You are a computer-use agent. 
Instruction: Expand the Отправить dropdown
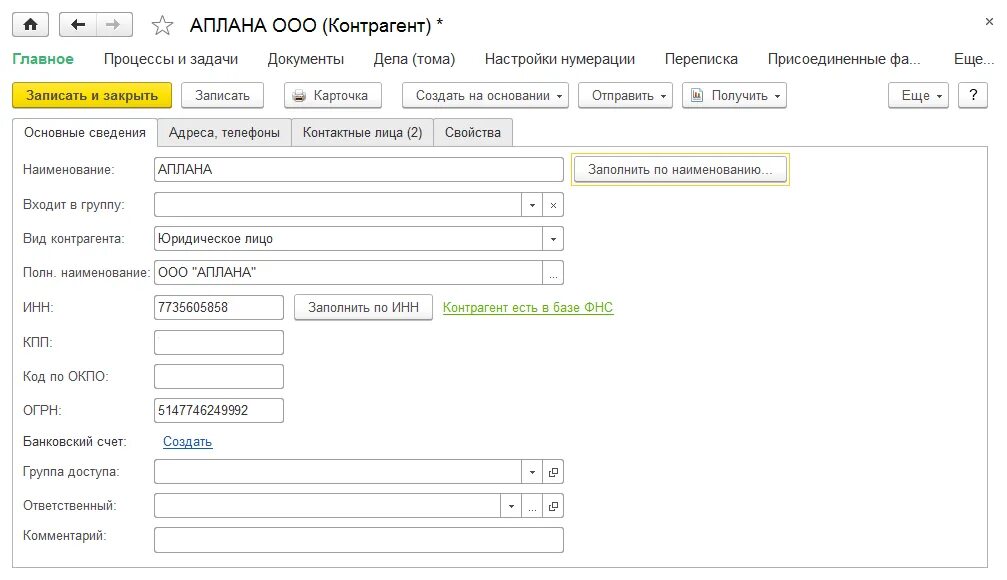pyautogui.click(x=625, y=95)
